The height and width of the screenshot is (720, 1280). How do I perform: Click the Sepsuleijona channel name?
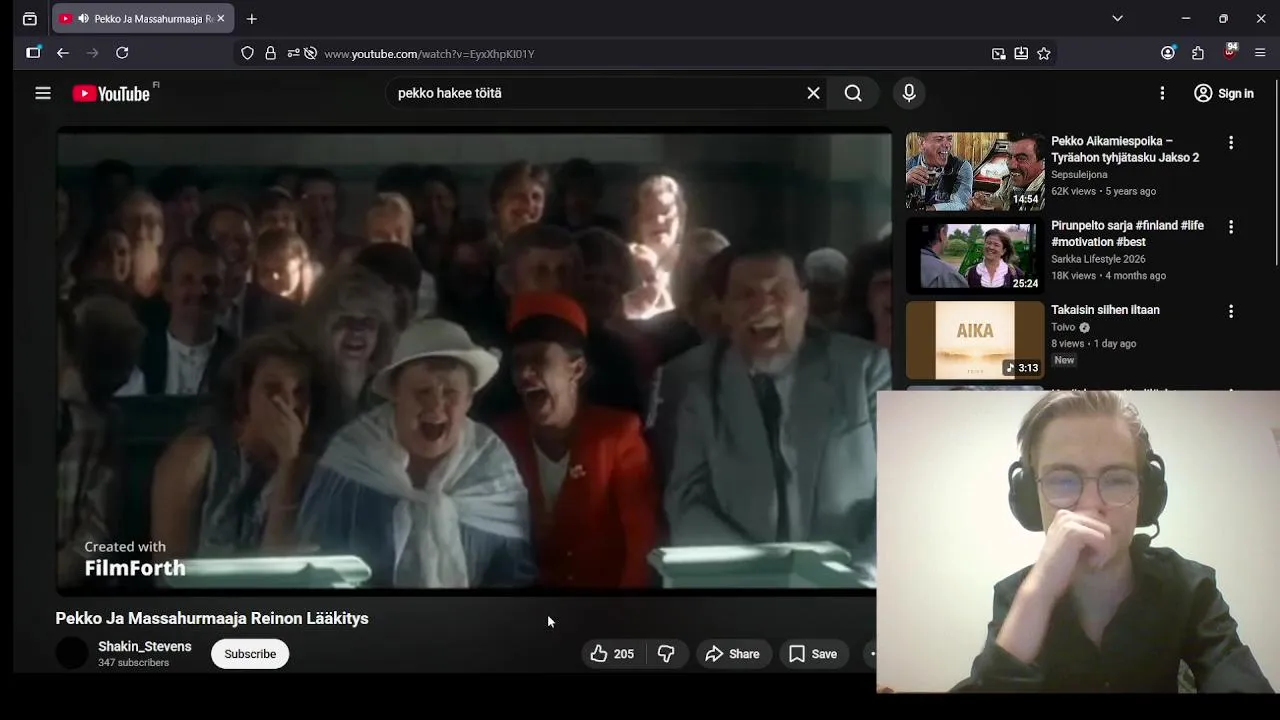pyautogui.click(x=1079, y=175)
